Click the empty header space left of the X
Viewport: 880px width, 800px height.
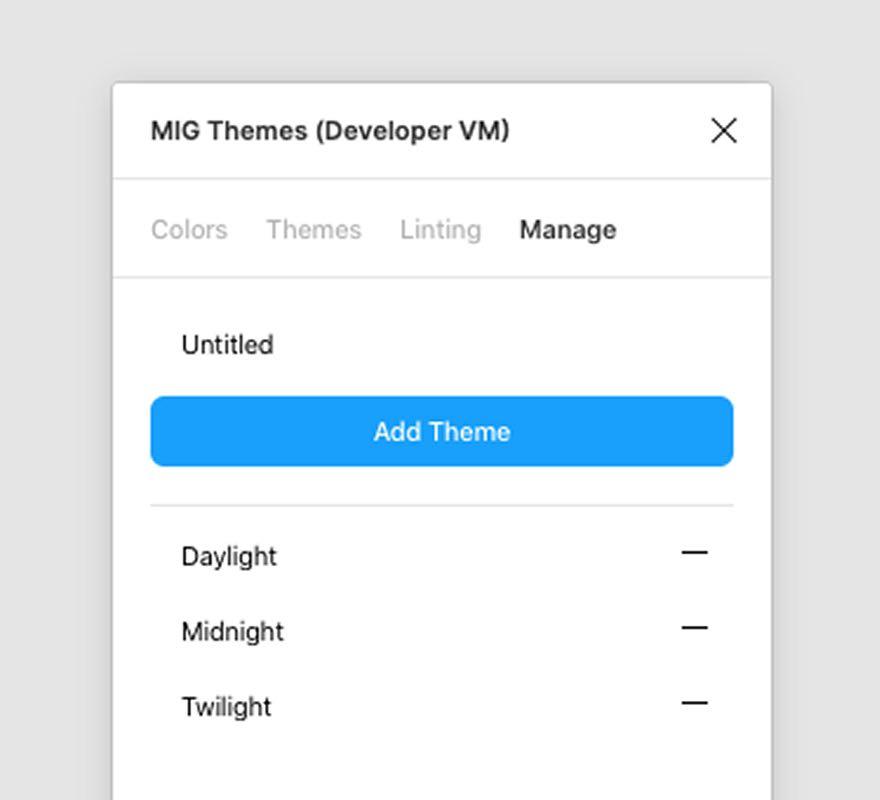[610, 131]
